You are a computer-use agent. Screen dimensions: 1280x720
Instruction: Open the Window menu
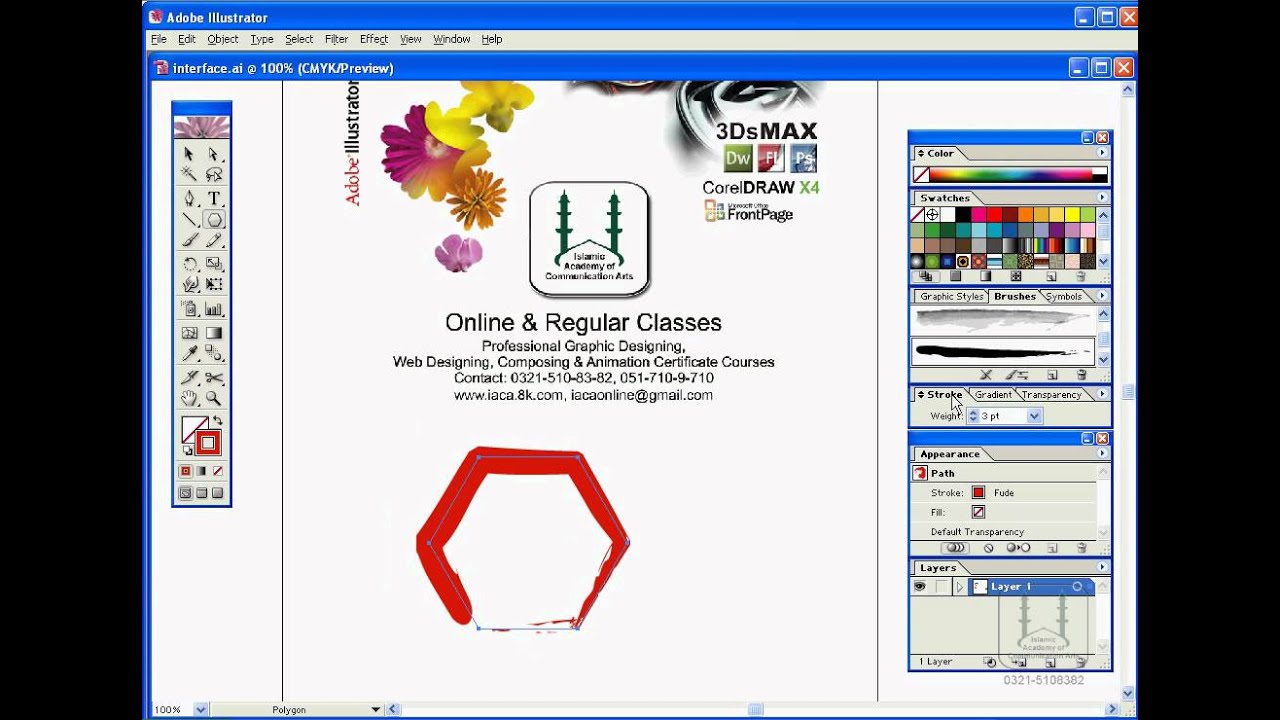click(451, 39)
